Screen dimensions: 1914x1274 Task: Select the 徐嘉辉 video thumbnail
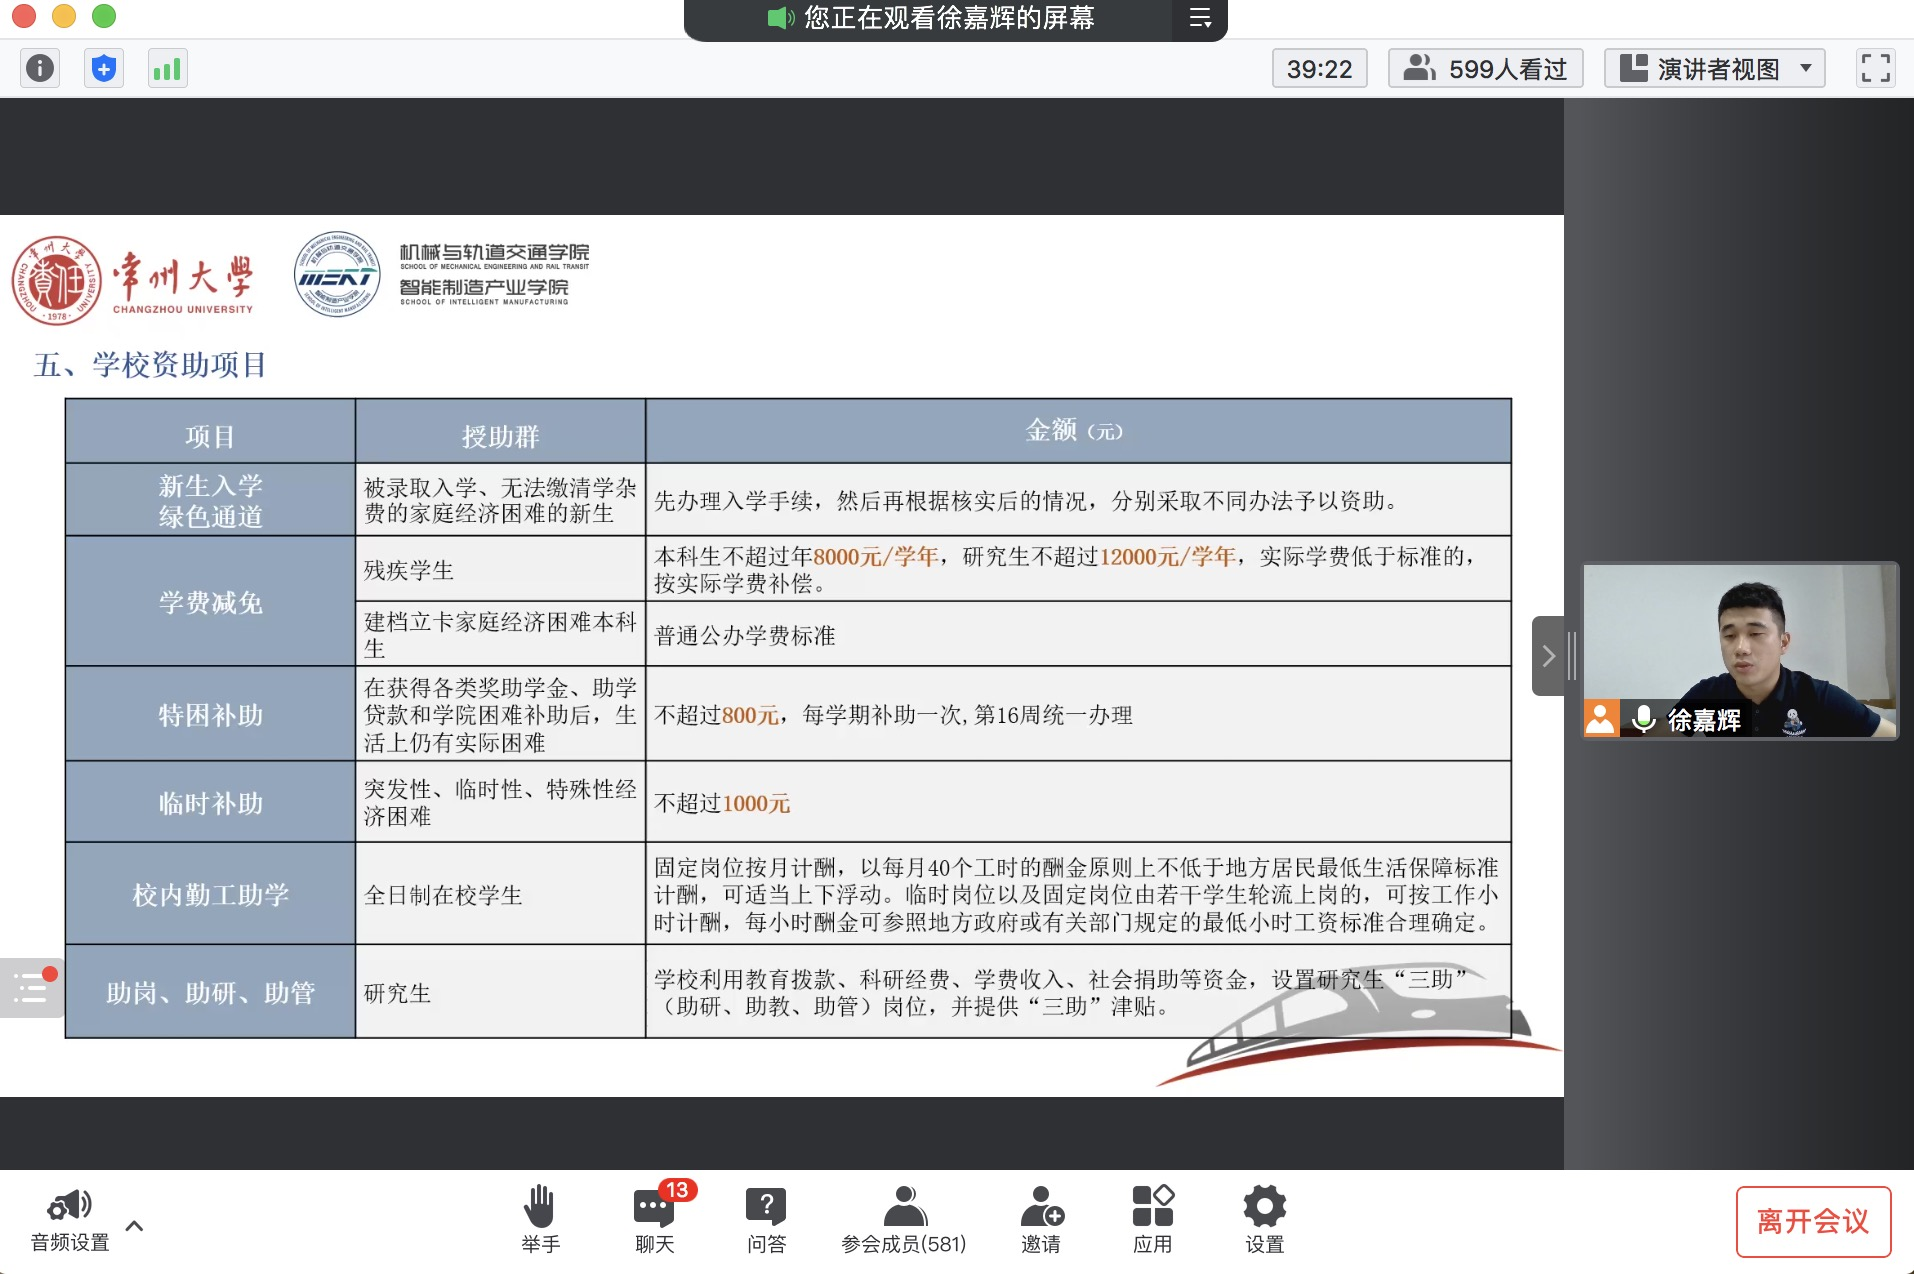[1739, 650]
